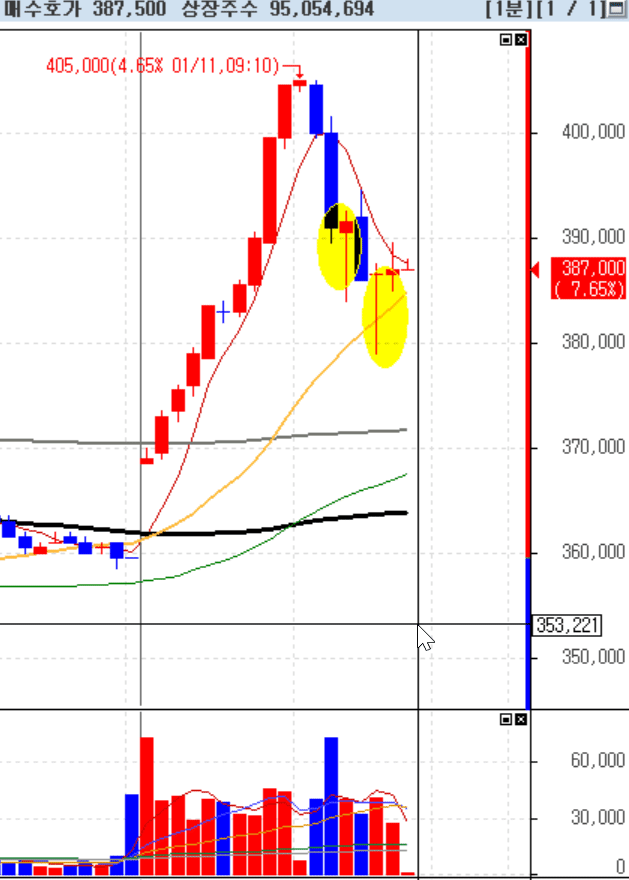Screen dimensions: 629x880
Task: Click the 370,000 price axis label
Action: pos(593,447)
